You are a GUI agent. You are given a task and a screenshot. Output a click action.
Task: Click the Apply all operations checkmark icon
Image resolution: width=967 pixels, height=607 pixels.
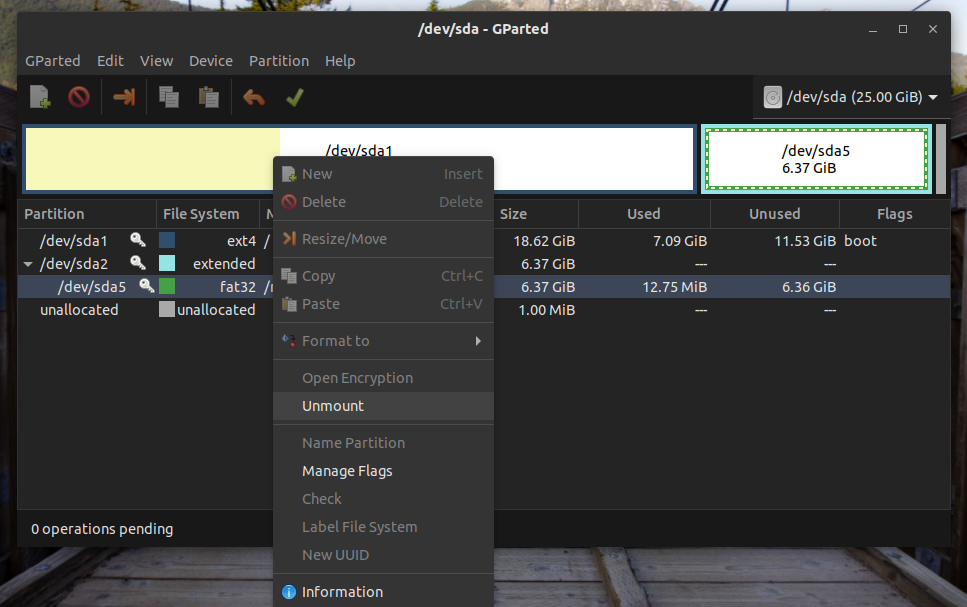[295, 97]
